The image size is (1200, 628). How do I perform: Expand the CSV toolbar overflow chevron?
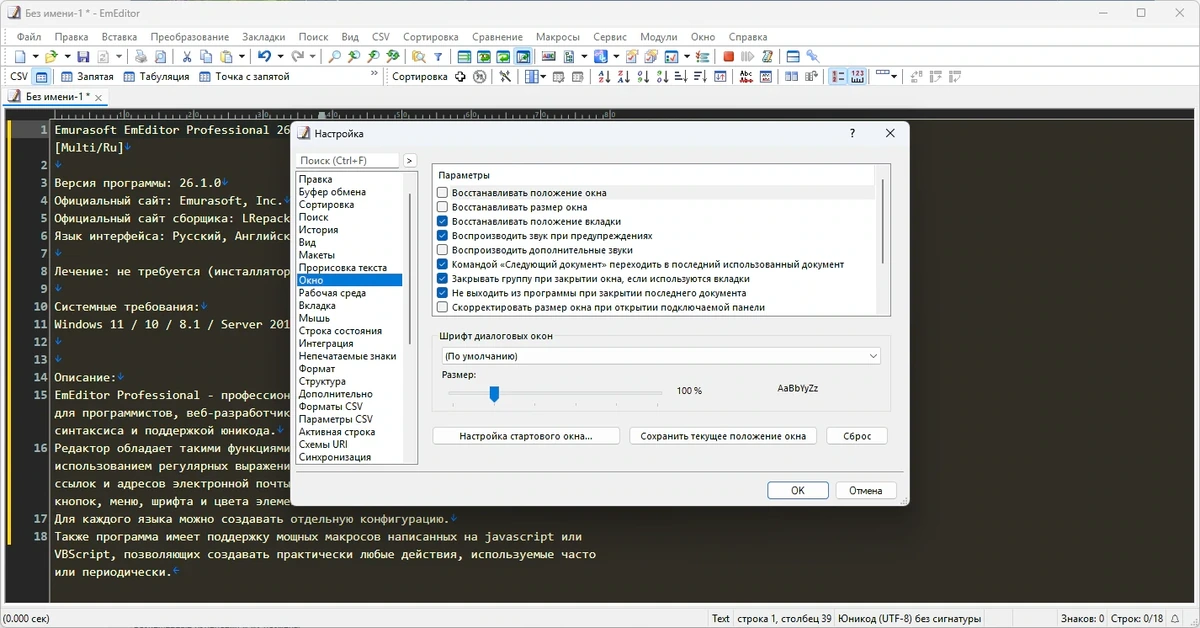[374, 73]
